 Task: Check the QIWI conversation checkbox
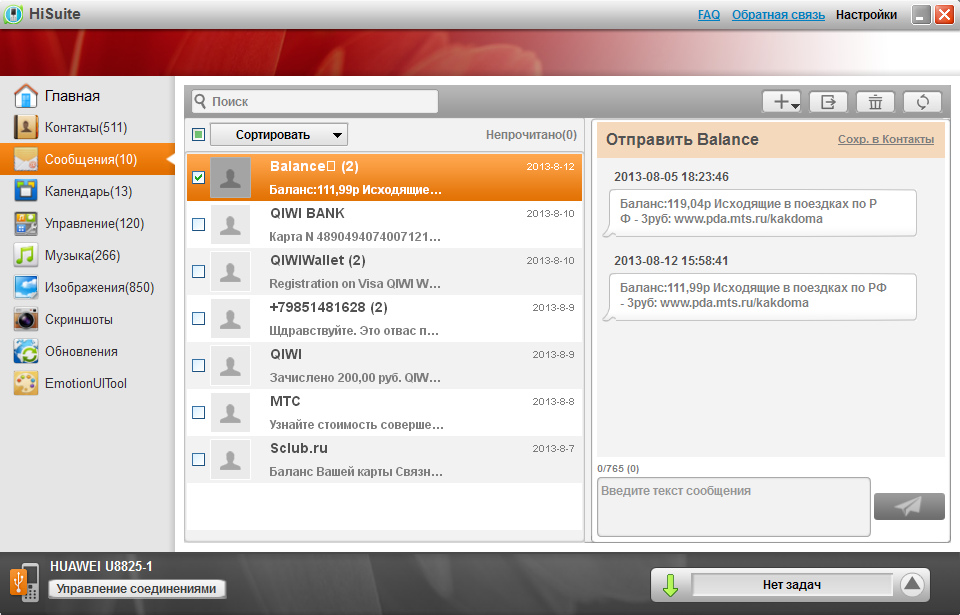[198, 366]
